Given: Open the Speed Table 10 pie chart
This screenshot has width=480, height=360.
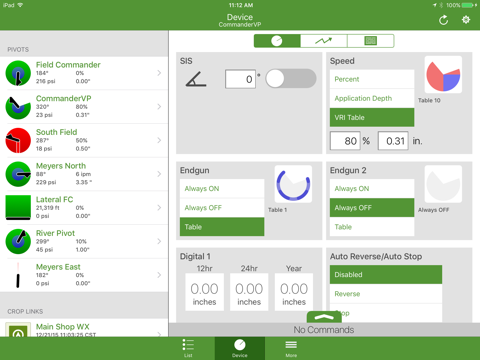Looking at the screenshot, I should [x=443, y=75].
